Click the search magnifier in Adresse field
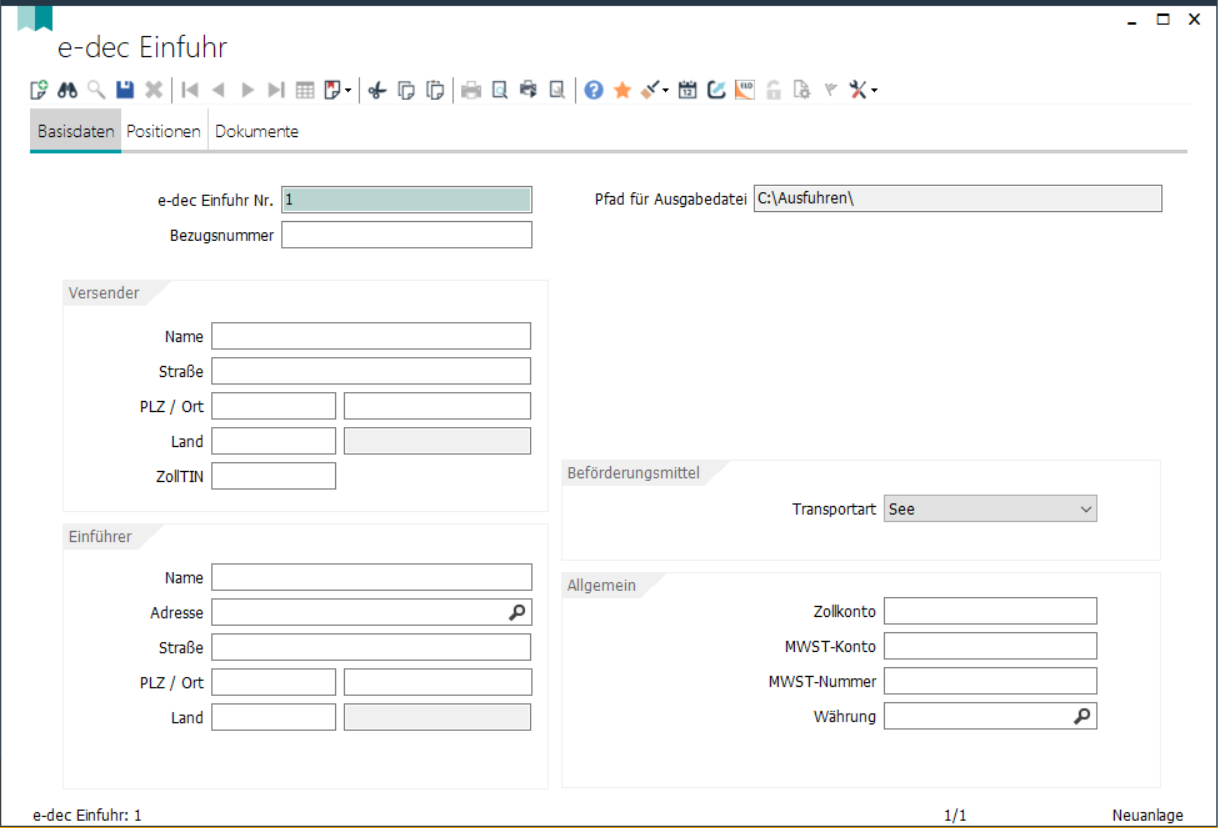 pyautogui.click(x=517, y=612)
